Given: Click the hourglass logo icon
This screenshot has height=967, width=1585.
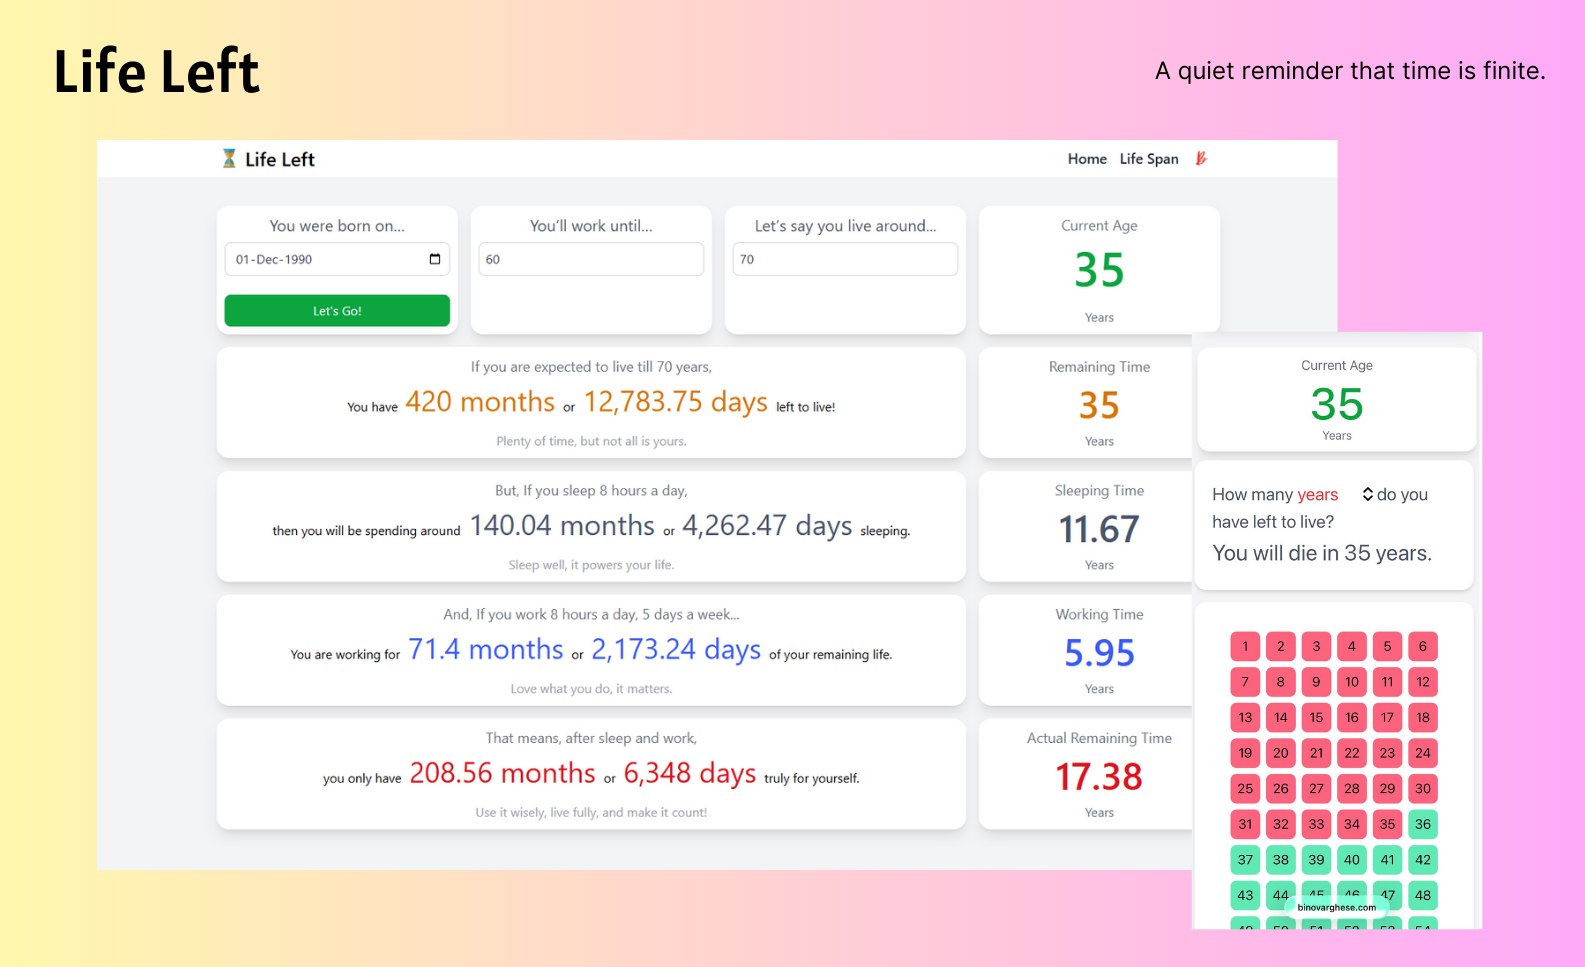Looking at the screenshot, I should pyautogui.click(x=229, y=159).
